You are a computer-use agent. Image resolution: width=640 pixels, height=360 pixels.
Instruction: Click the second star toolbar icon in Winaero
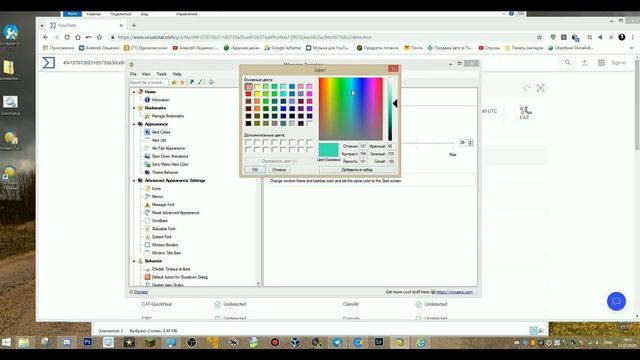click(x=182, y=82)
